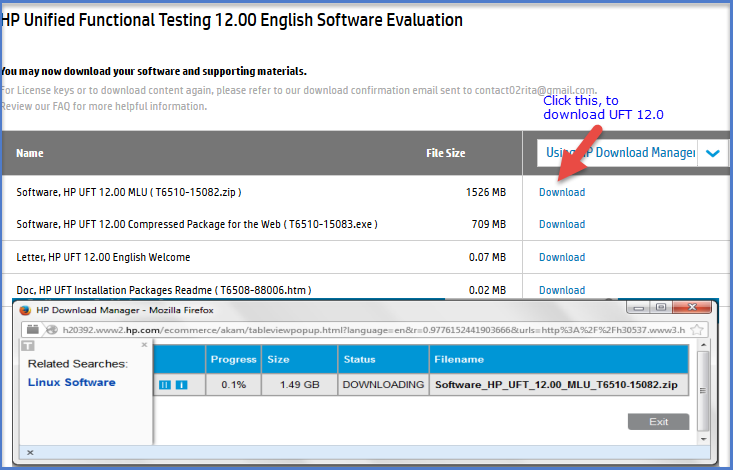Click 'Letter, HP UFT 12.00 English Welcome' text
This screenshot has width=733, height=470.
coord(103,257)
